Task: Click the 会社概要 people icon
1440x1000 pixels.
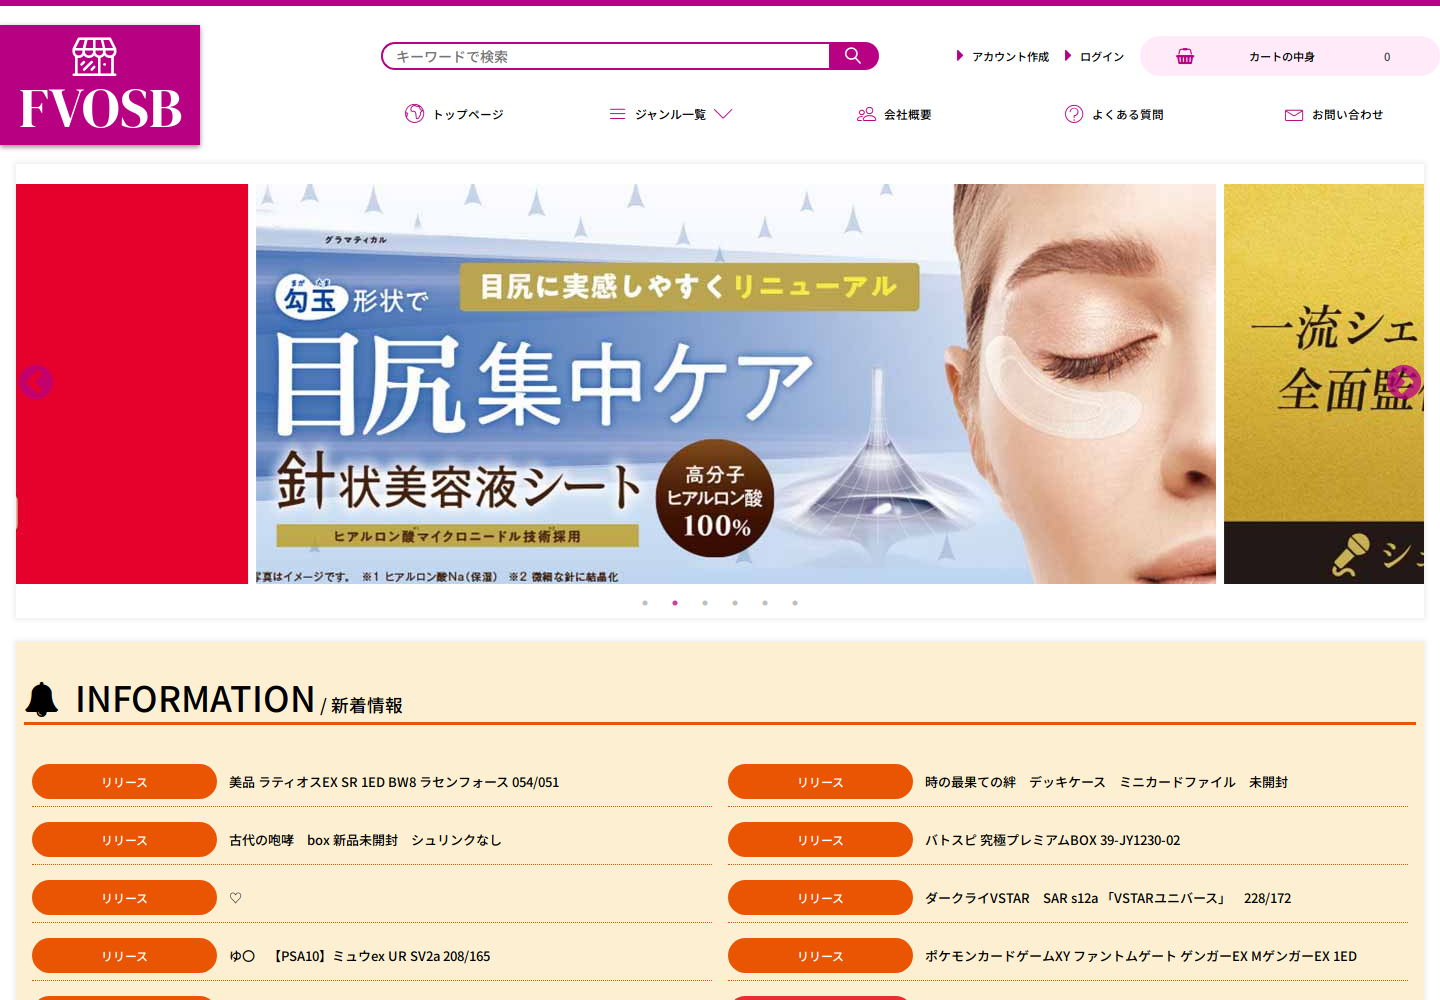Action: tap(866, 114)
